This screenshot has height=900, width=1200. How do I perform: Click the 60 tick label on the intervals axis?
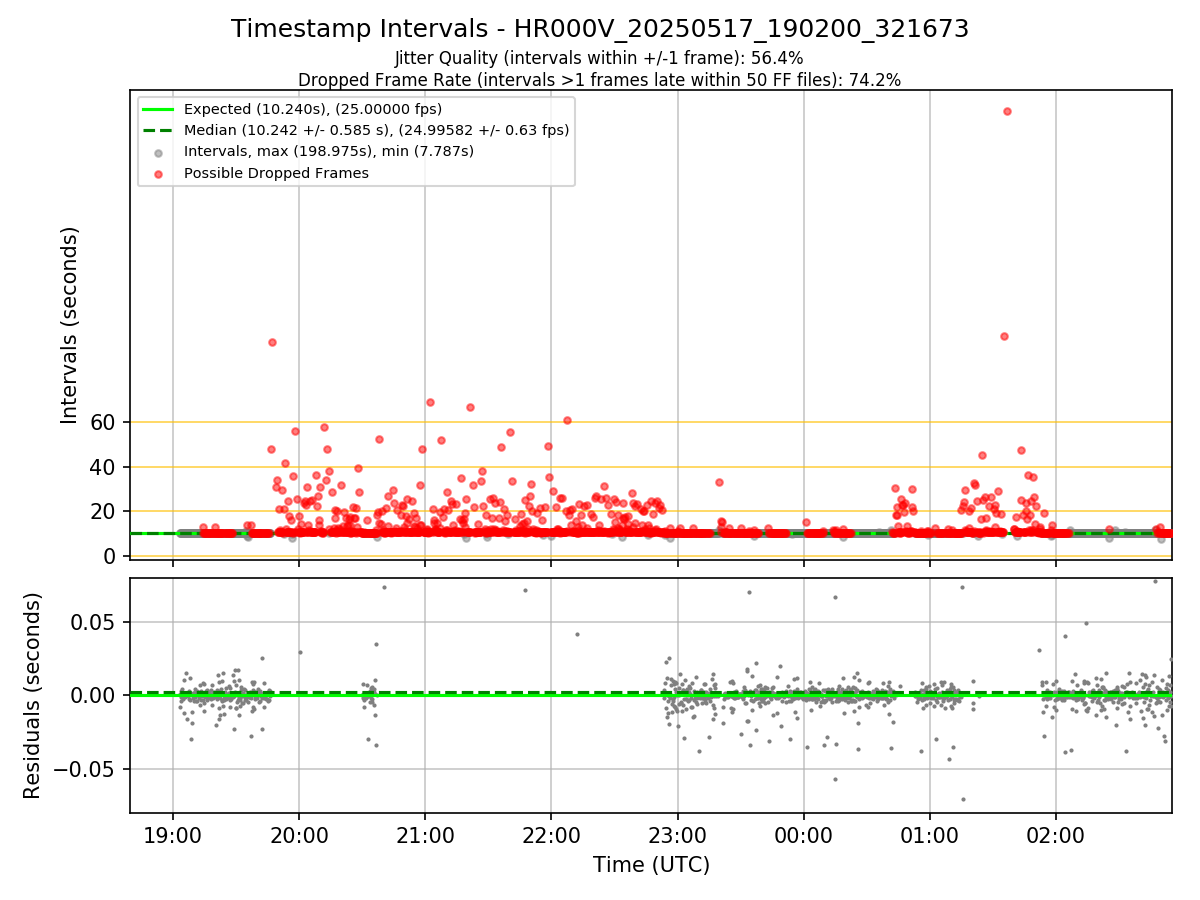click(x=104, y=422)
